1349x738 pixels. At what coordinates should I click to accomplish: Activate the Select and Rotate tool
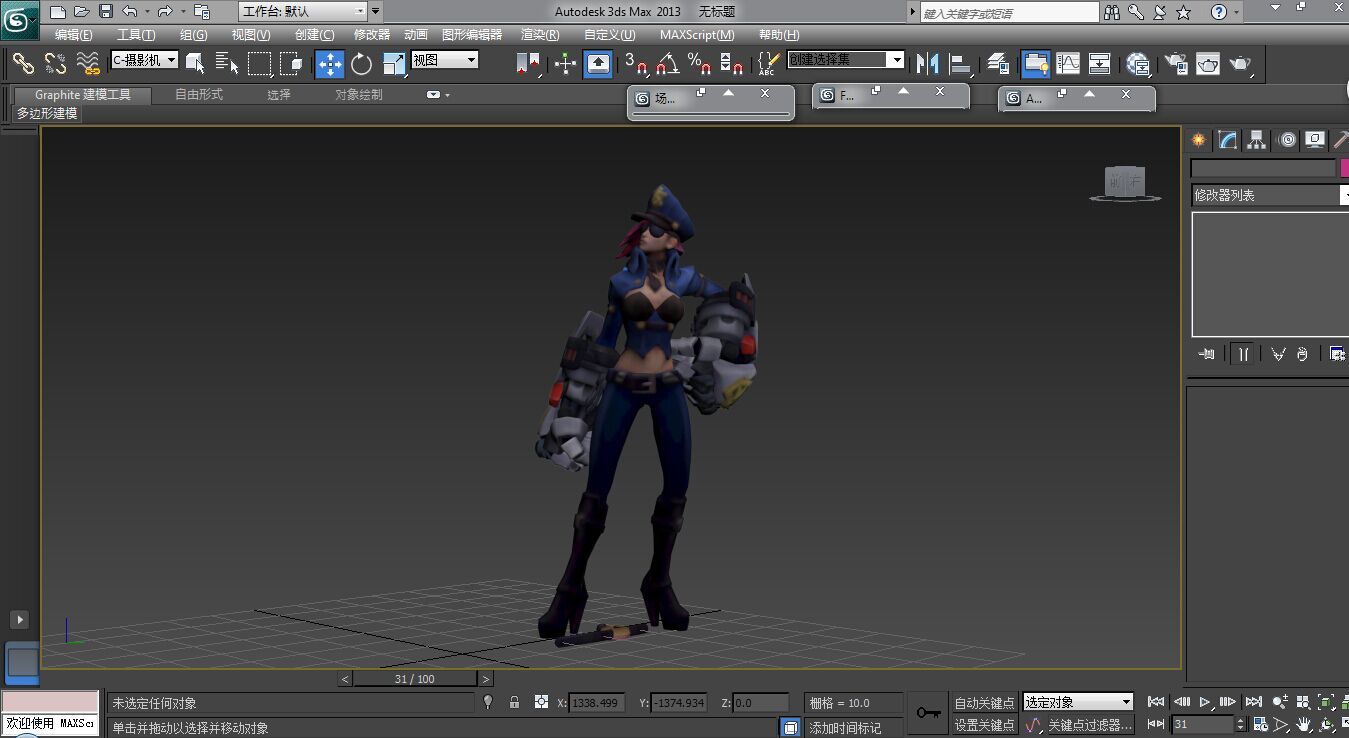point(361,64)
